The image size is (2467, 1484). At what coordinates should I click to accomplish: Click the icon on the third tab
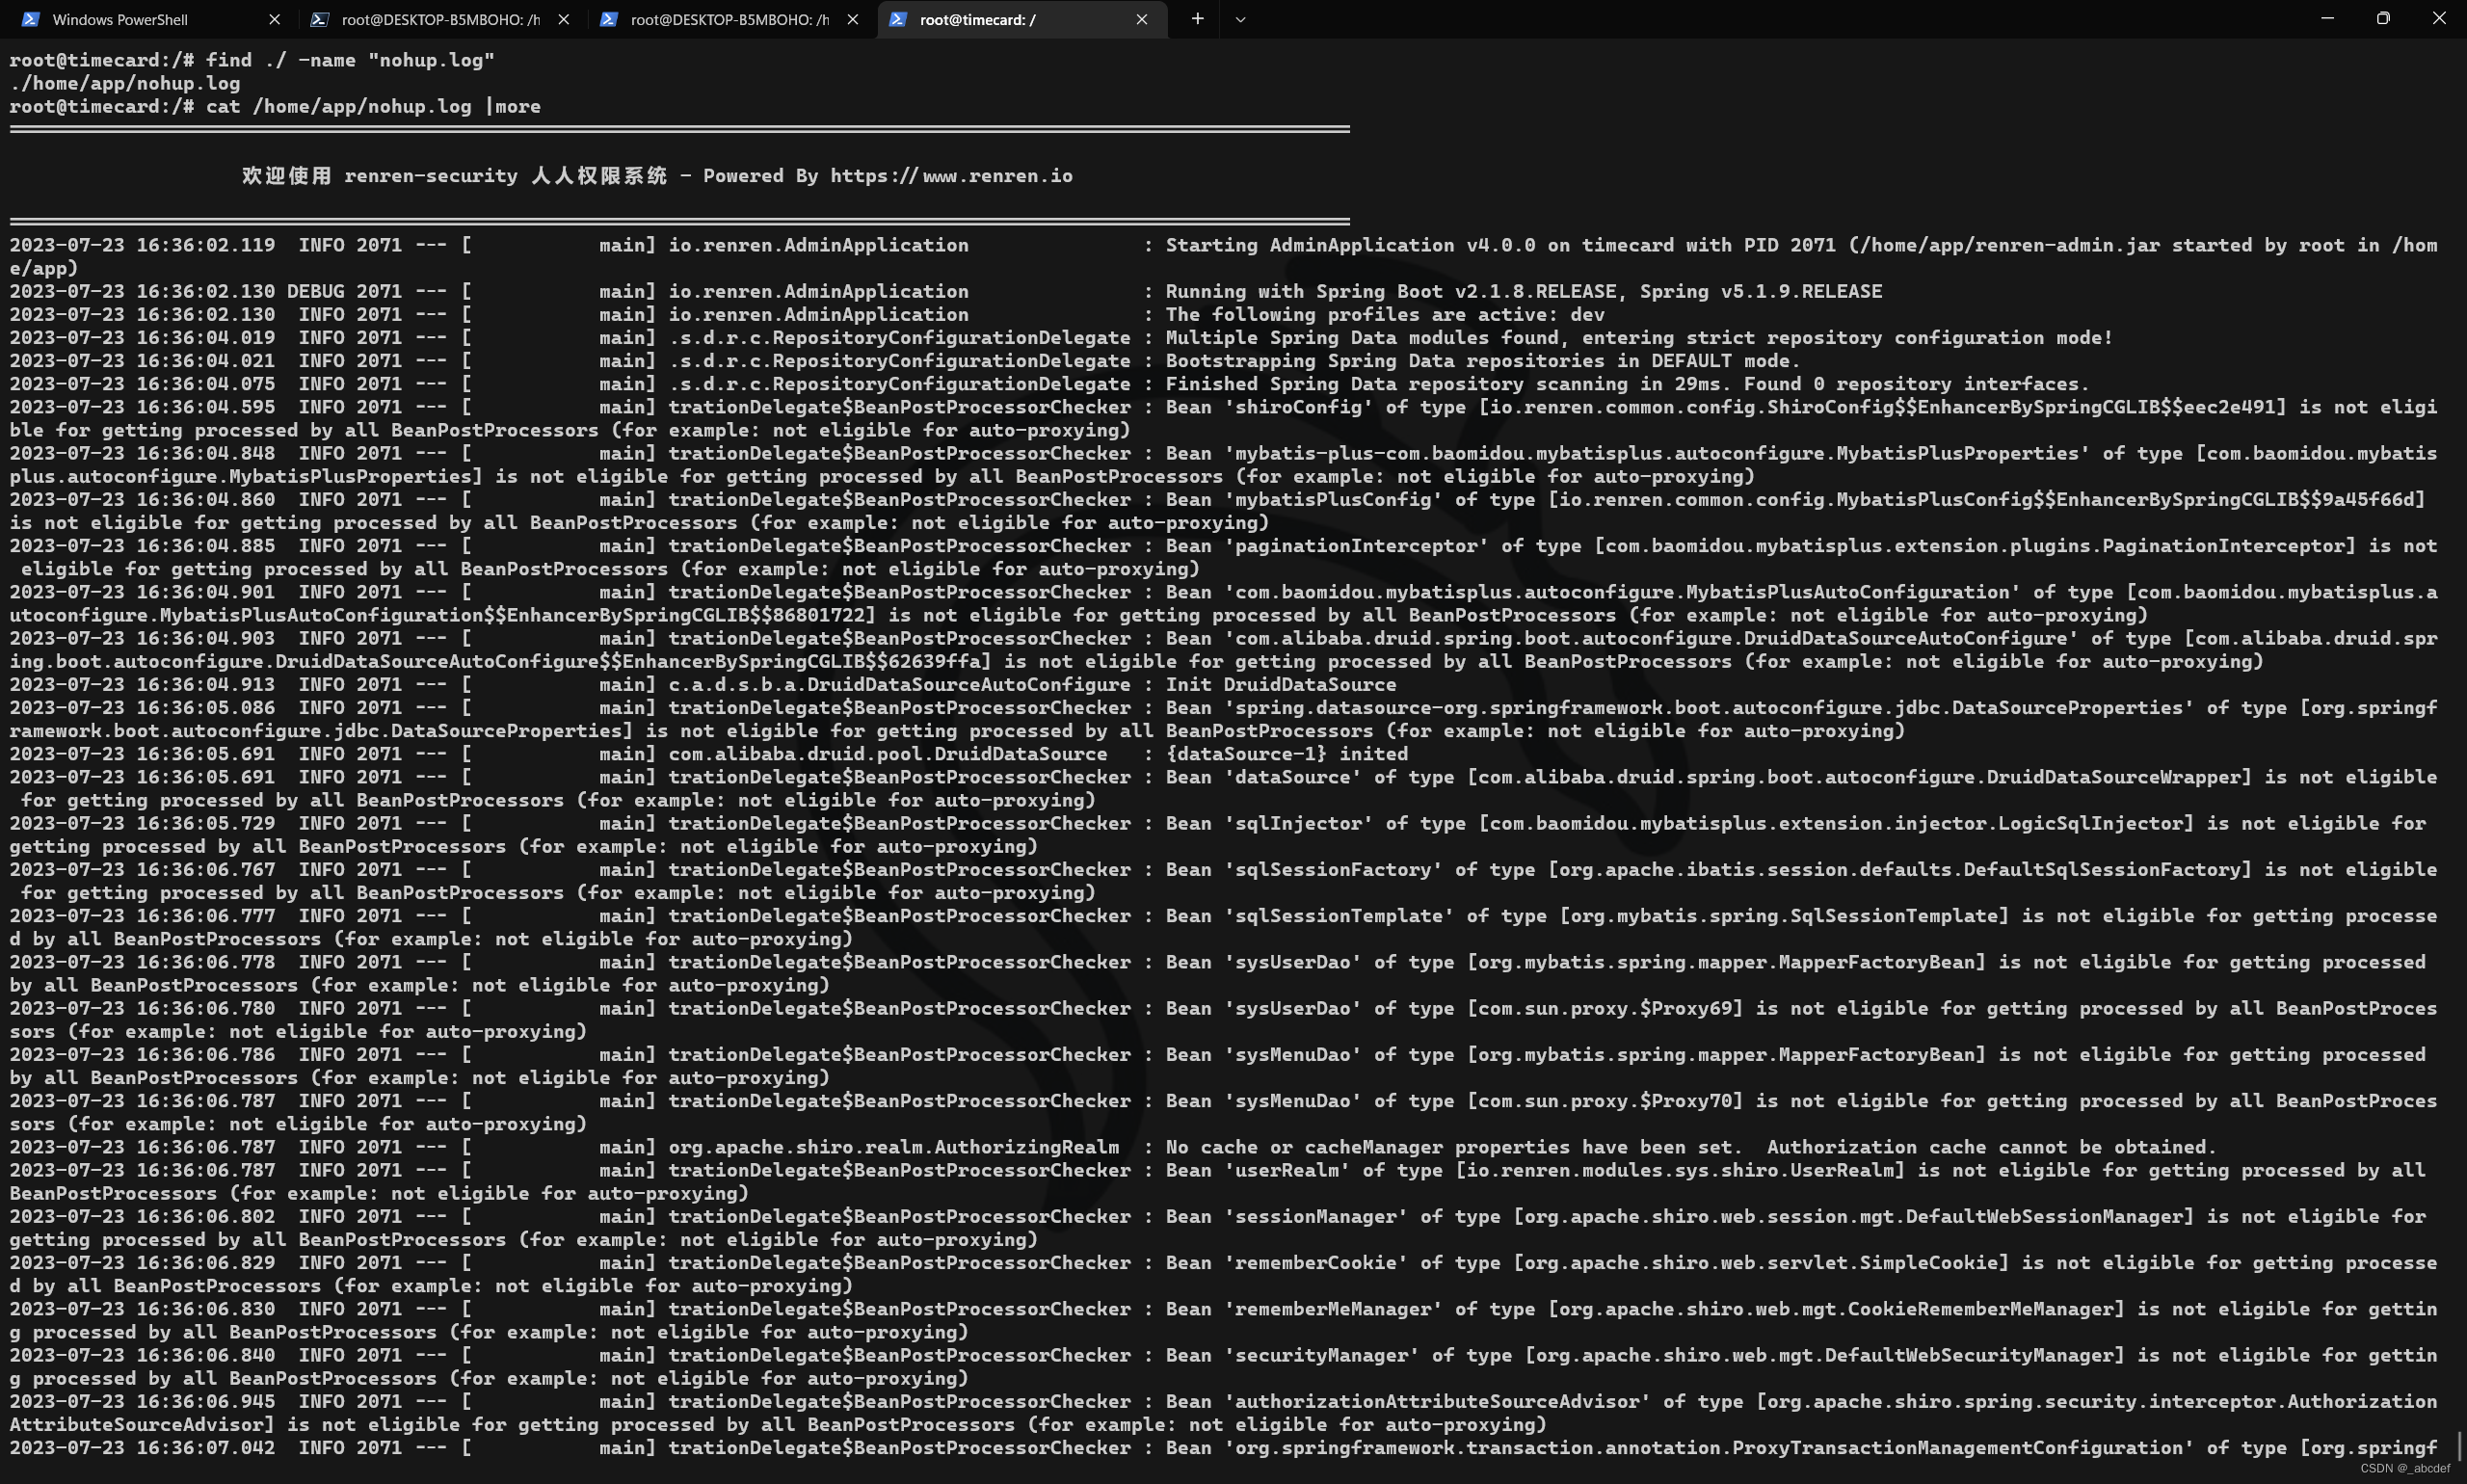click(x=608, y=19)
